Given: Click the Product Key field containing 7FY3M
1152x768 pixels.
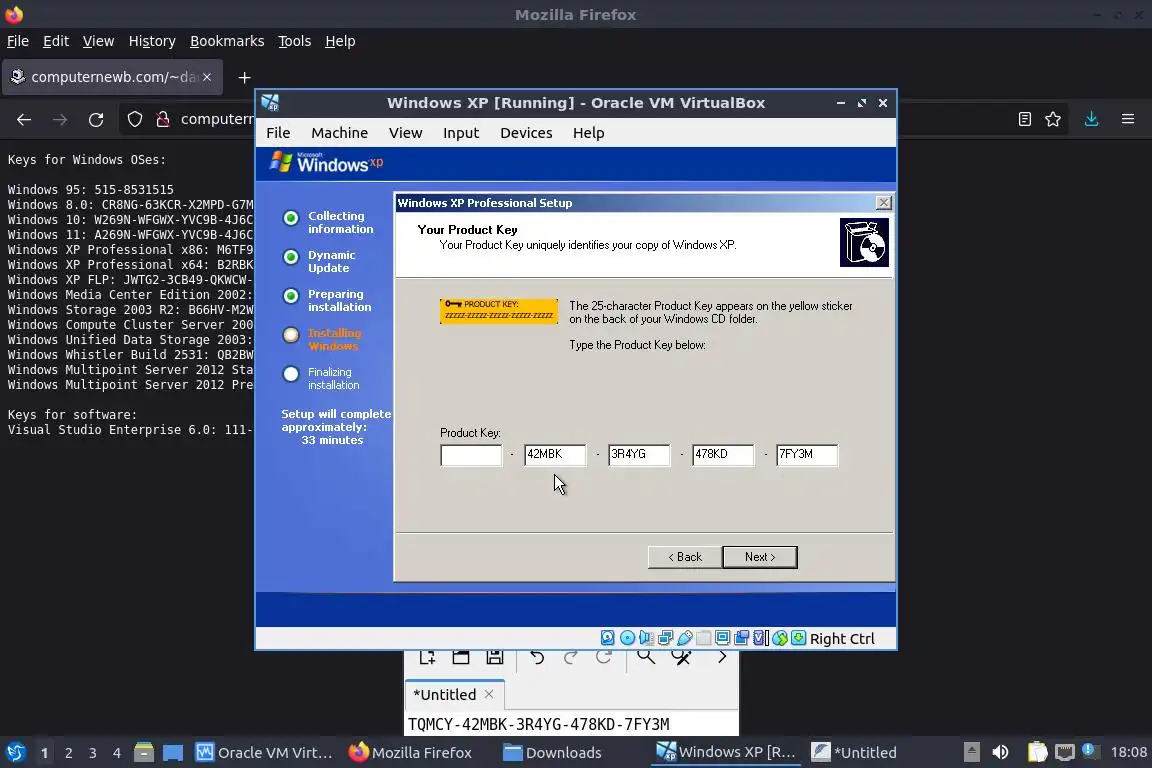Looking at the screenshot, I should click(x=806, y=455).
